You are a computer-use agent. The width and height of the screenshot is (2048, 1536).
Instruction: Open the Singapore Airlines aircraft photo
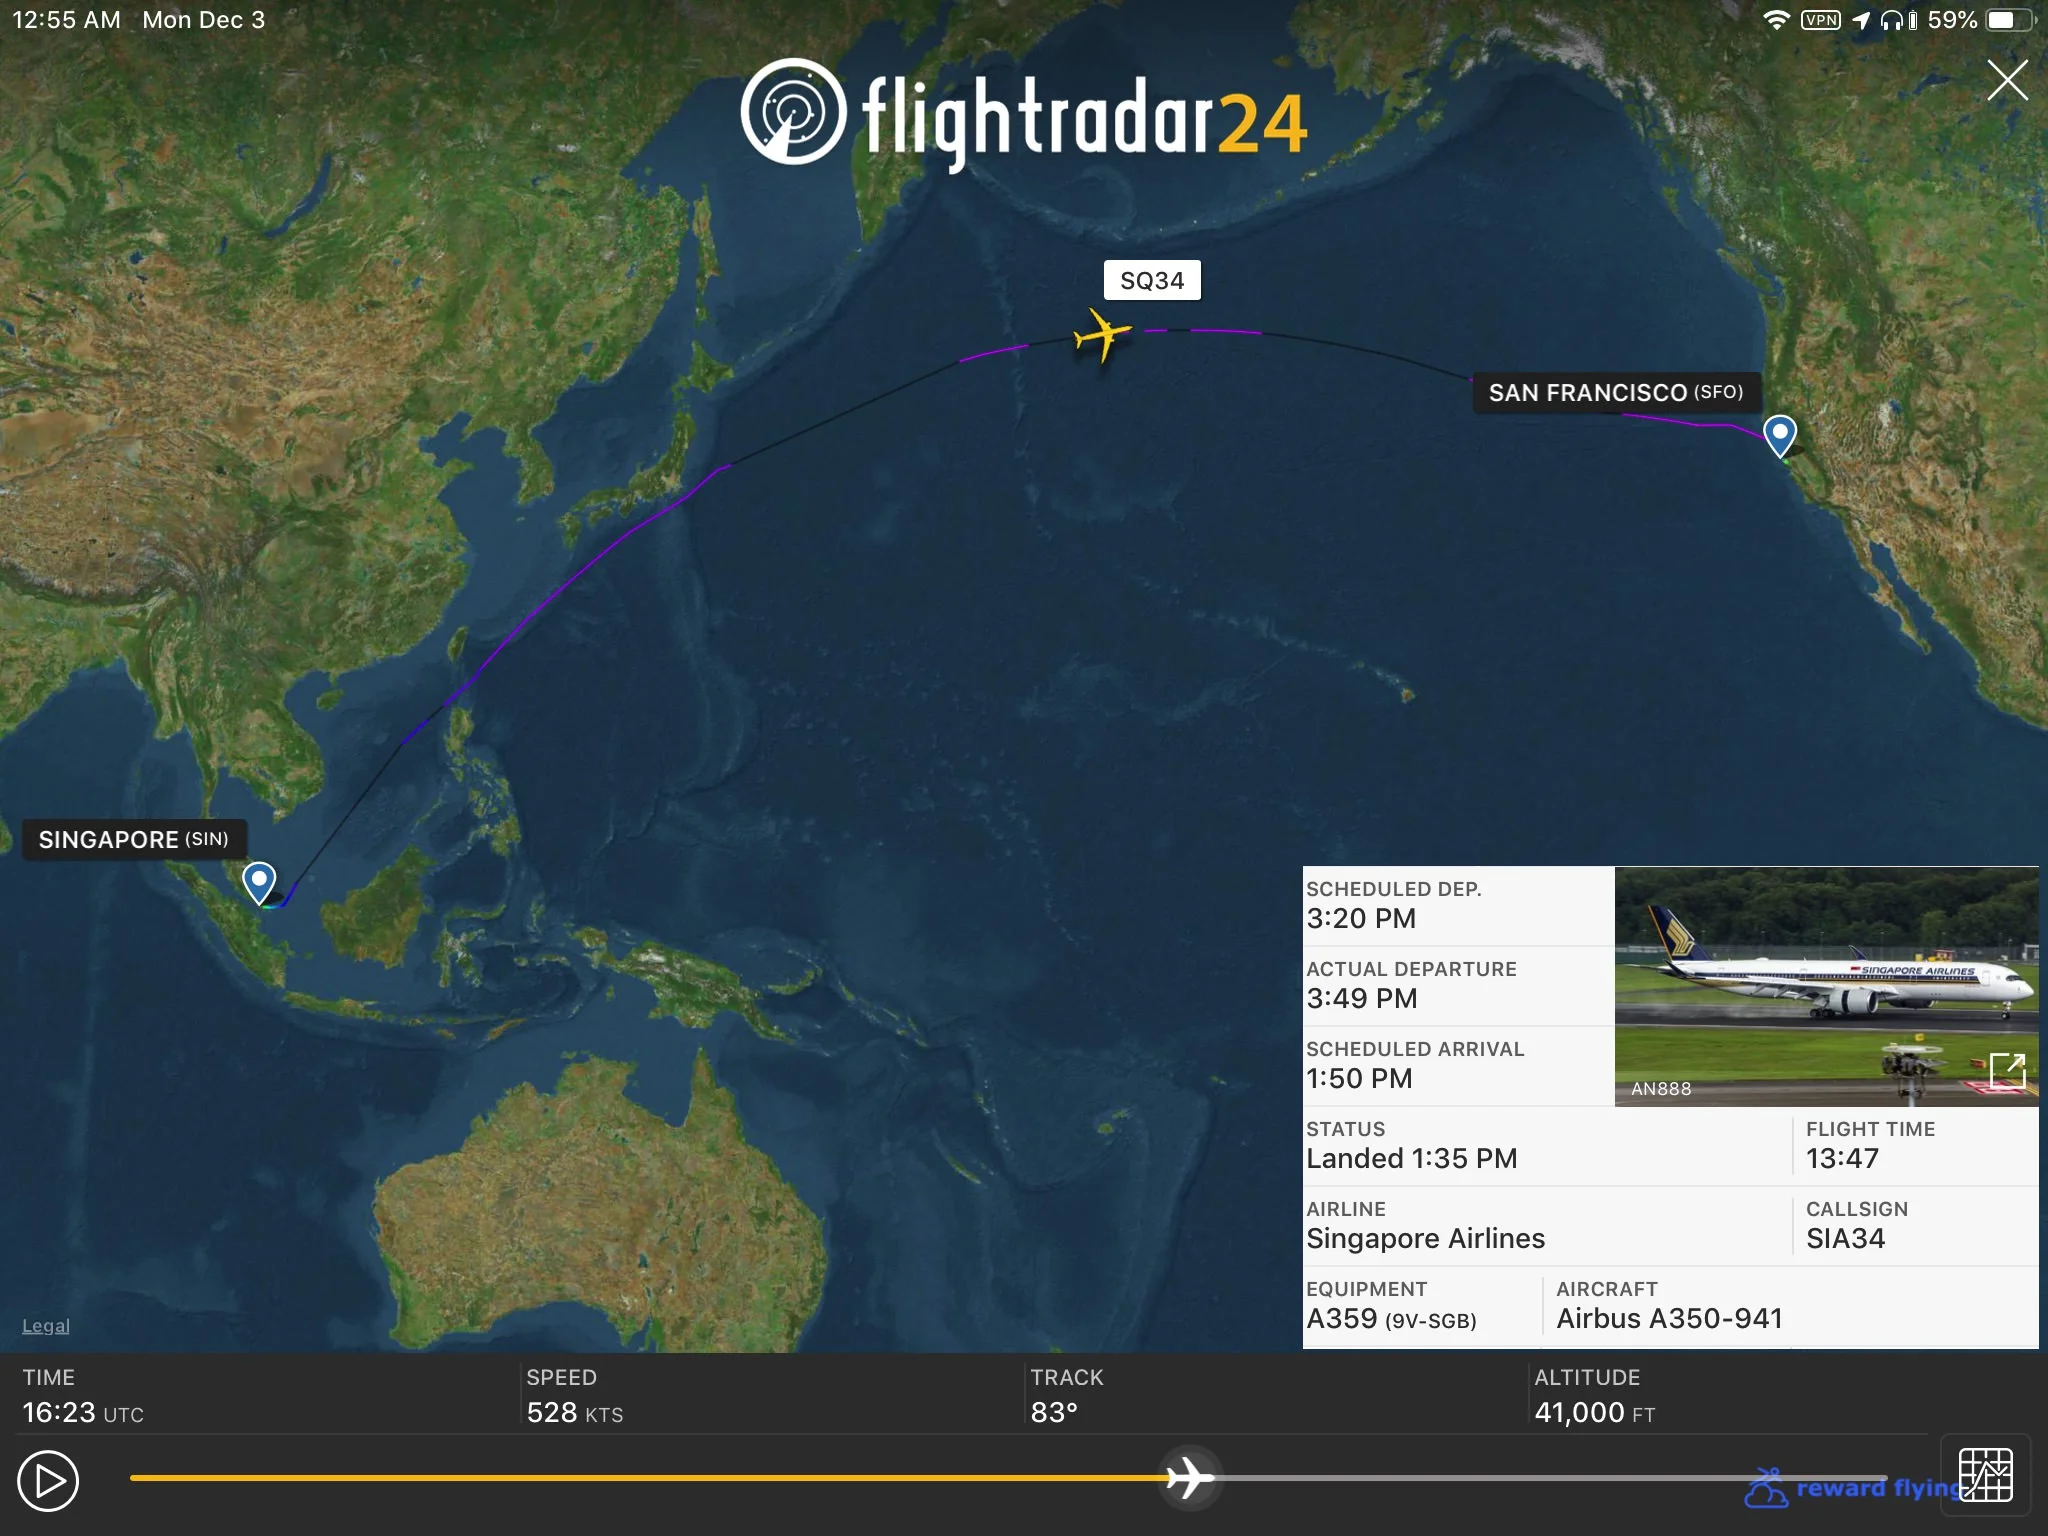[x=1826, y=986]
